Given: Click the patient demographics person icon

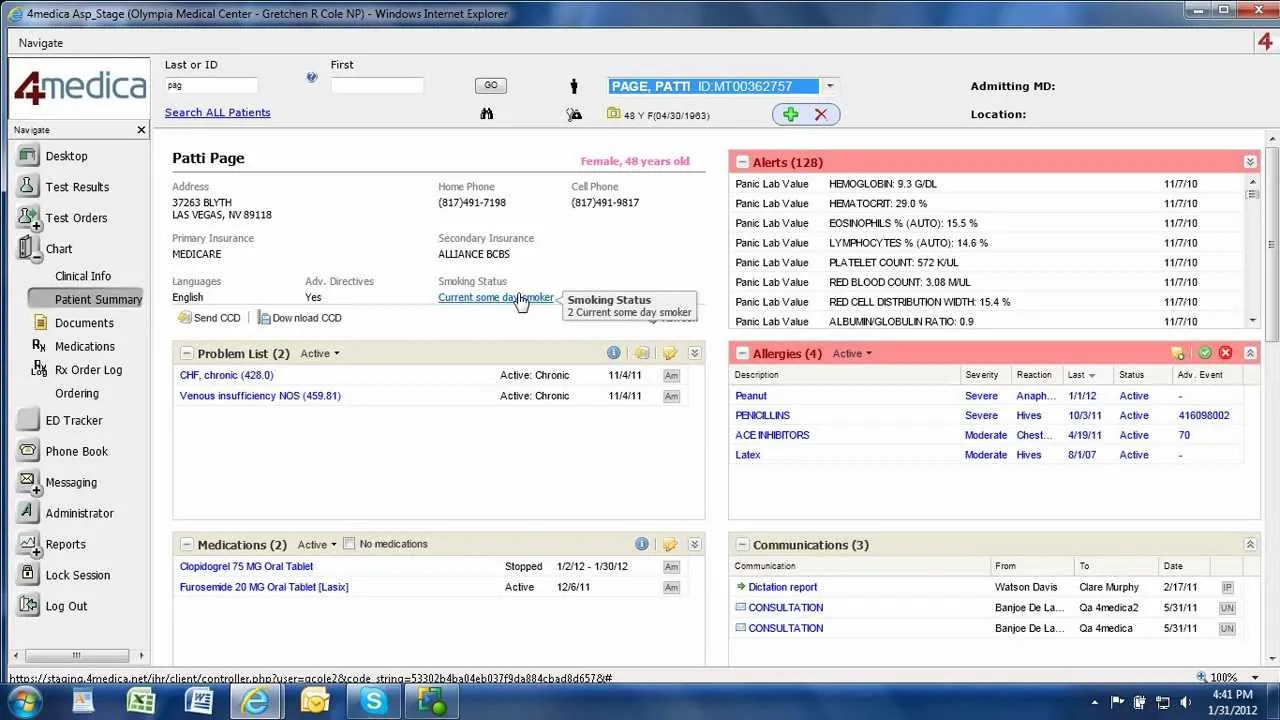Looking at the screenshot, I should (574, 86).
